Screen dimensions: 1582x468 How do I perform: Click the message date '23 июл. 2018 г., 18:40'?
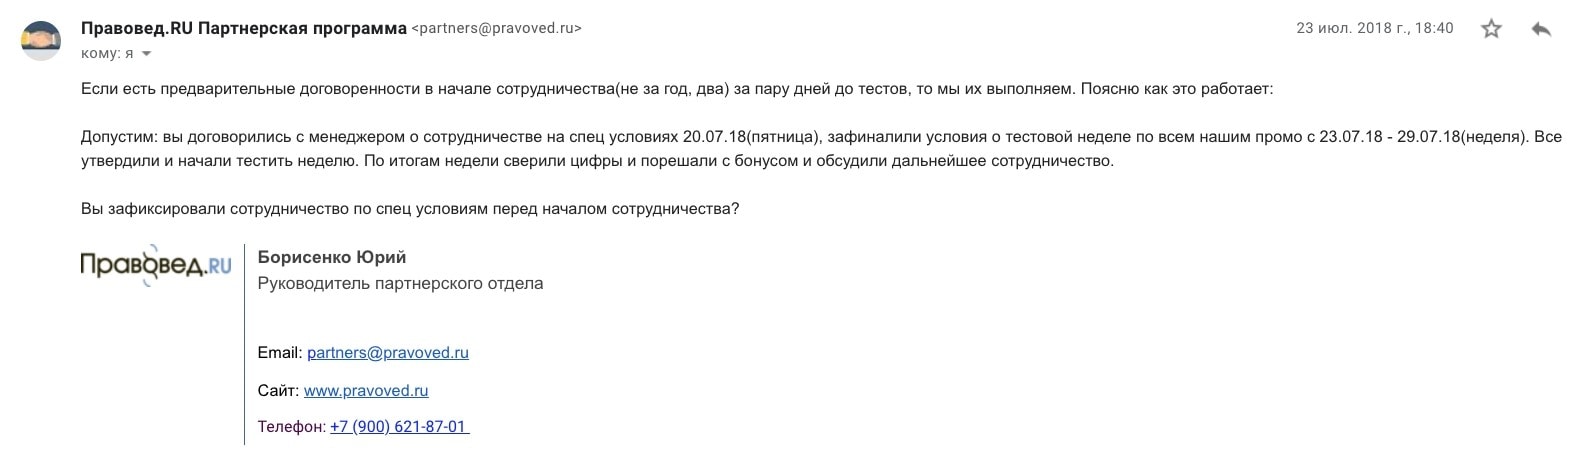coord(1374,29)
